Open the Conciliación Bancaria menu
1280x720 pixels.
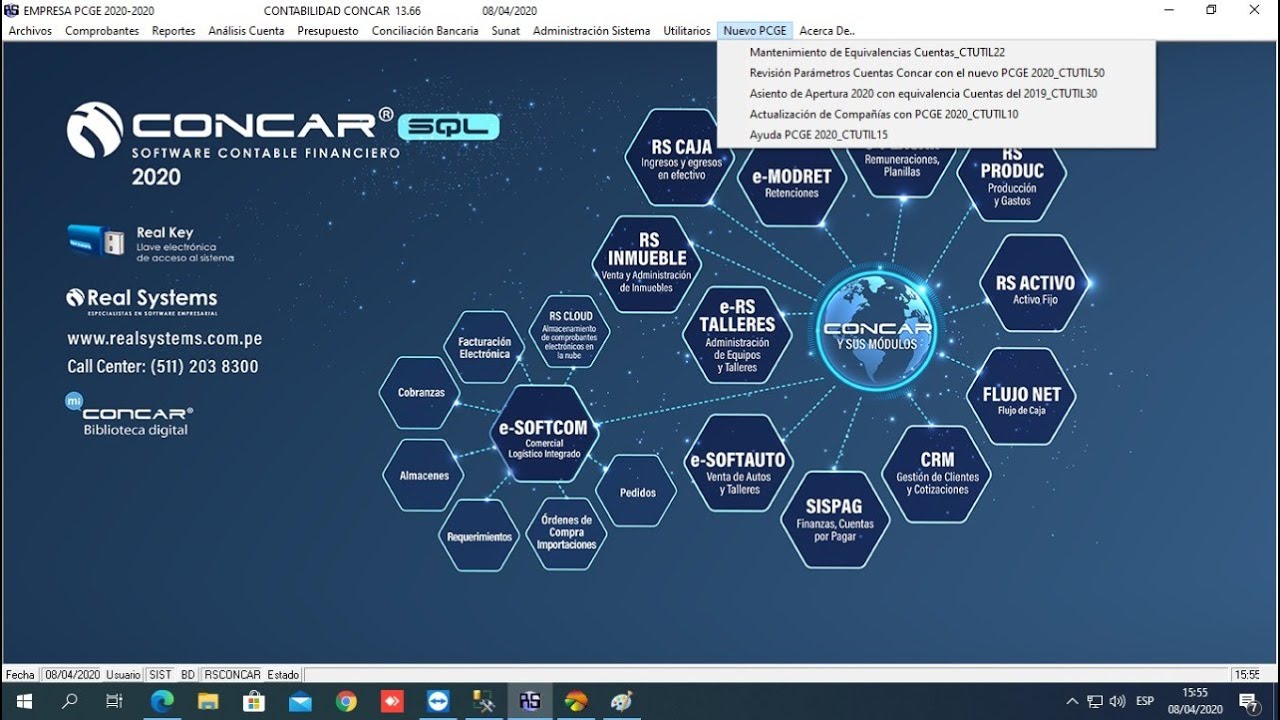coord(425,31)
